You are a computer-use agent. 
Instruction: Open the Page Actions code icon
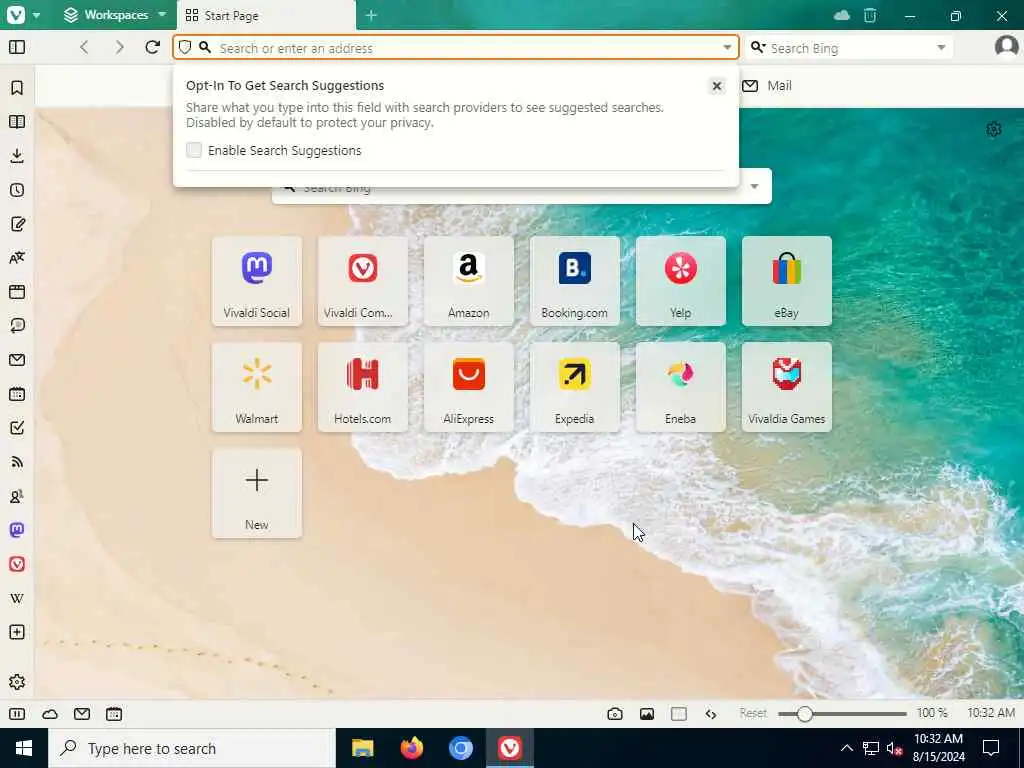(711, 714)
